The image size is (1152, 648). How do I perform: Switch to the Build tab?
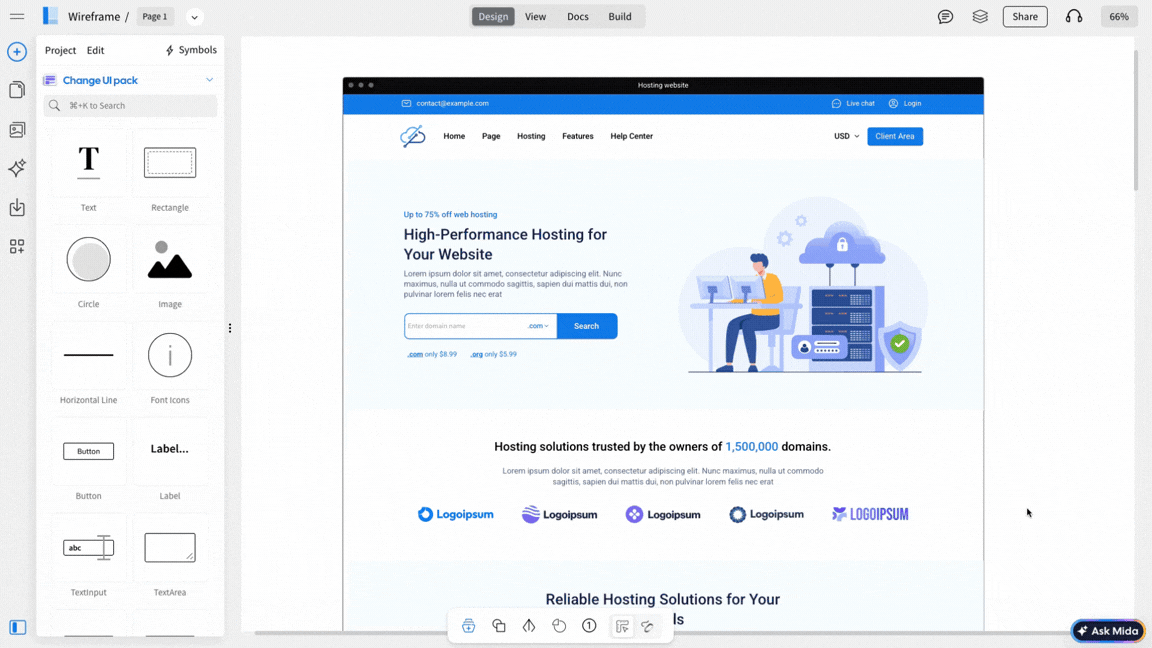coord(619,17)
